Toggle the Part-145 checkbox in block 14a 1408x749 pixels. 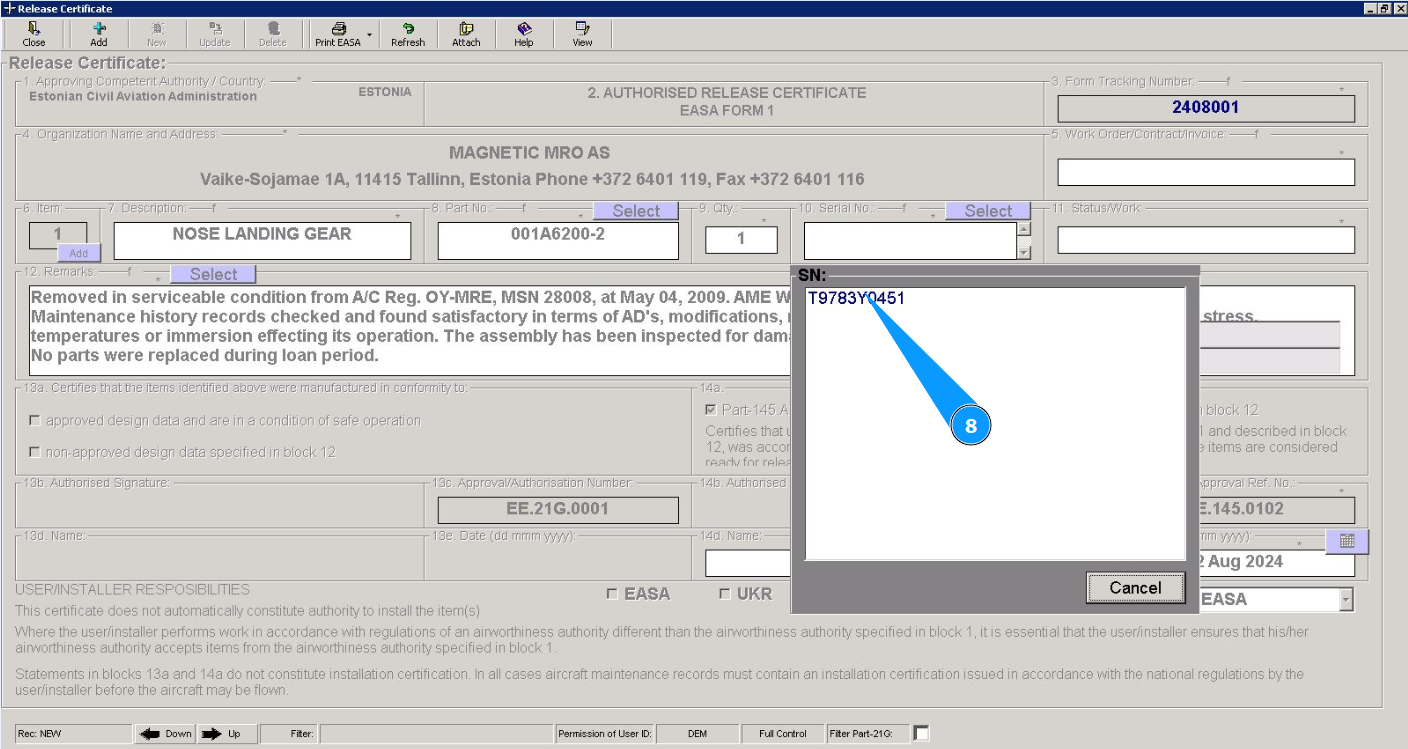tap(710, 410)
